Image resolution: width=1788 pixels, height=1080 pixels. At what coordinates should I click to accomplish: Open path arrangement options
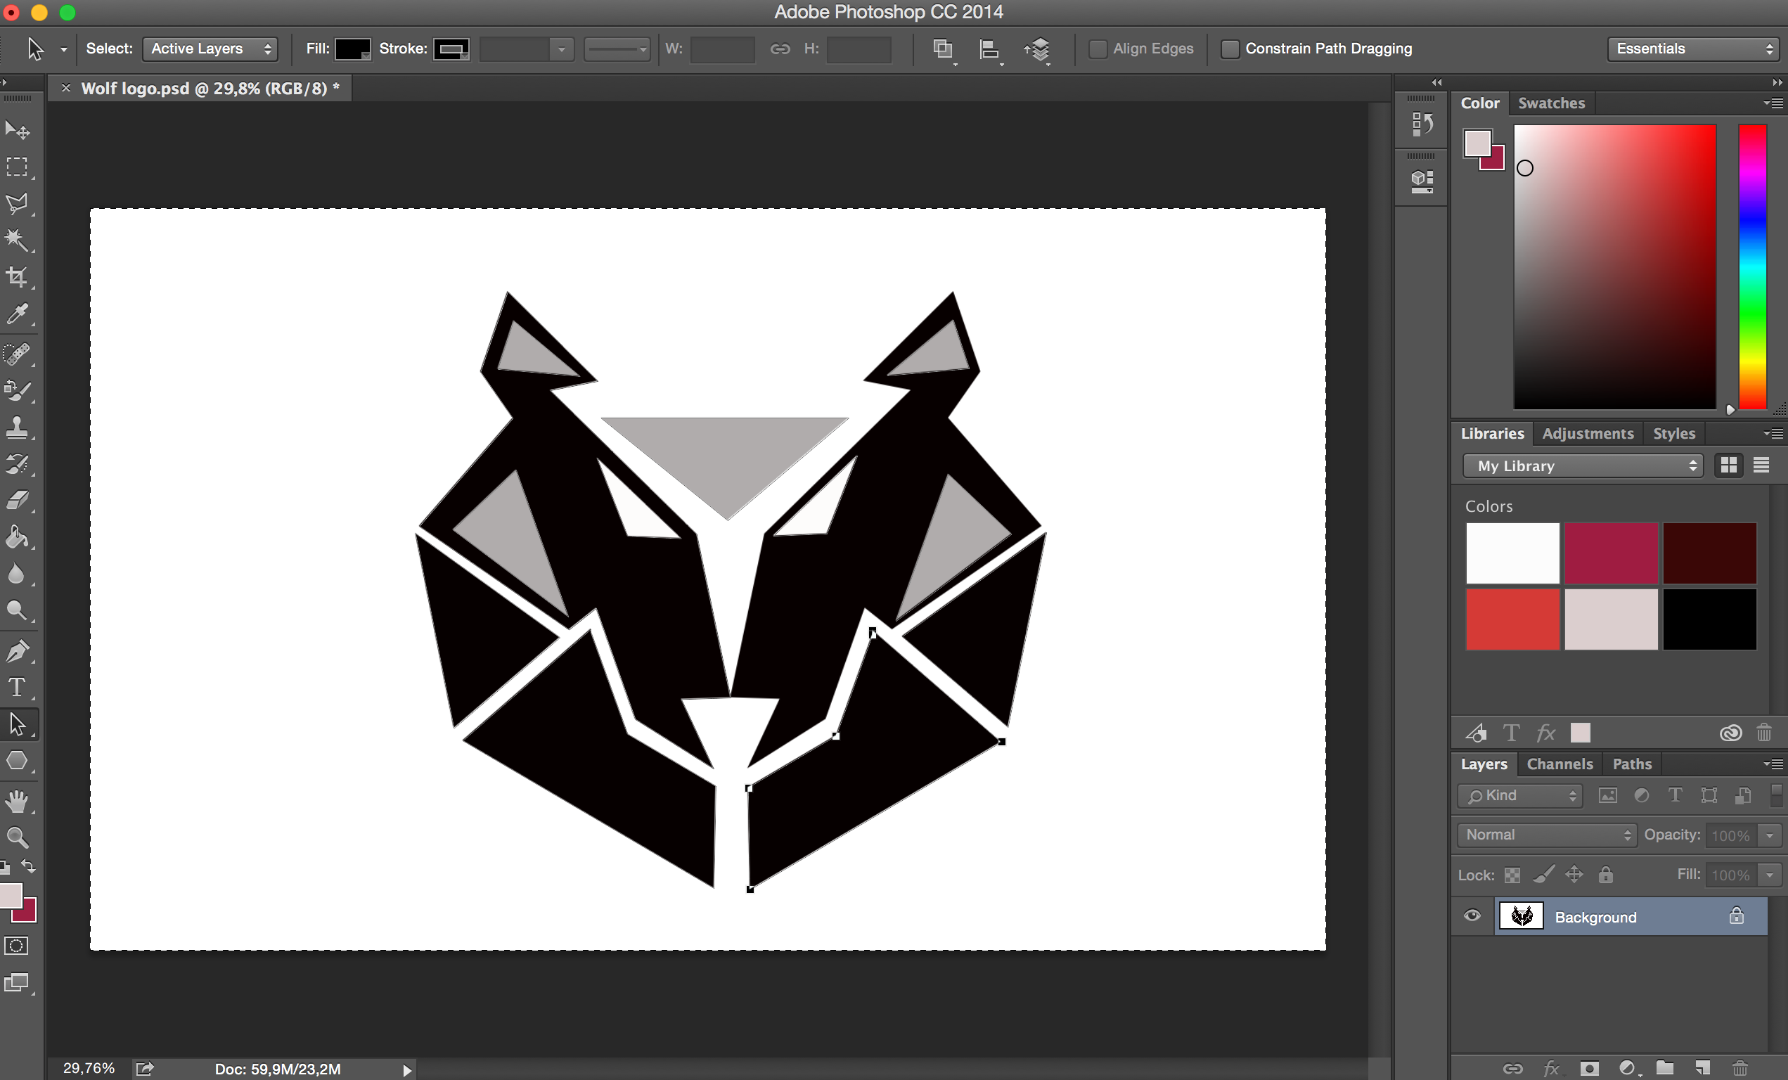coord(1038,49)
